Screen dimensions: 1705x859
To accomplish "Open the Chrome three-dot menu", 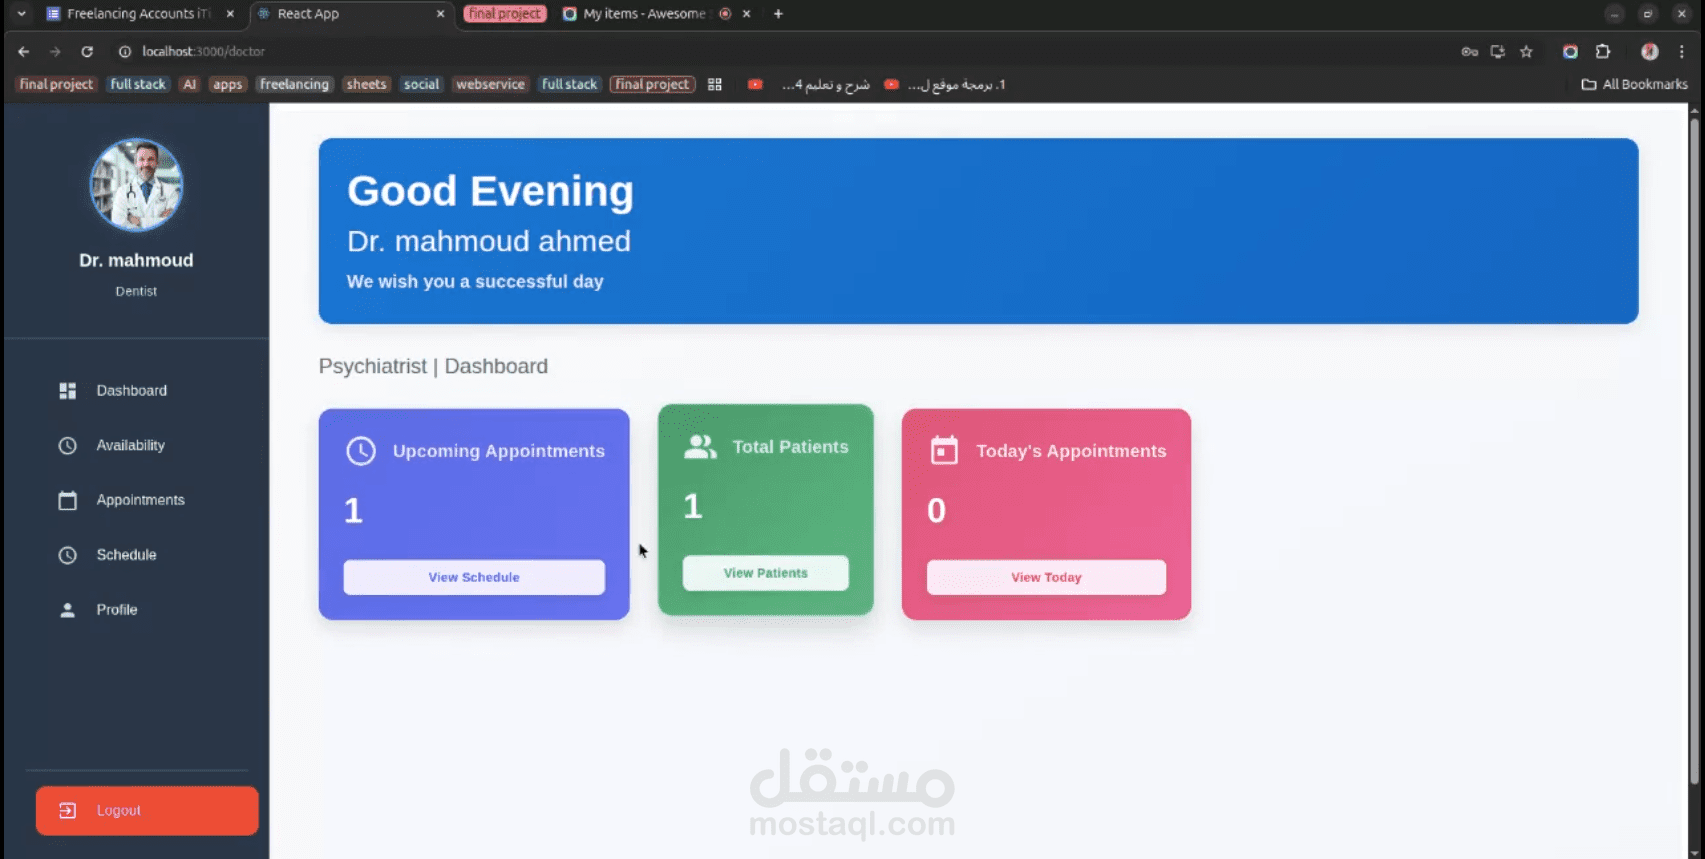I will pos(1681,52).
